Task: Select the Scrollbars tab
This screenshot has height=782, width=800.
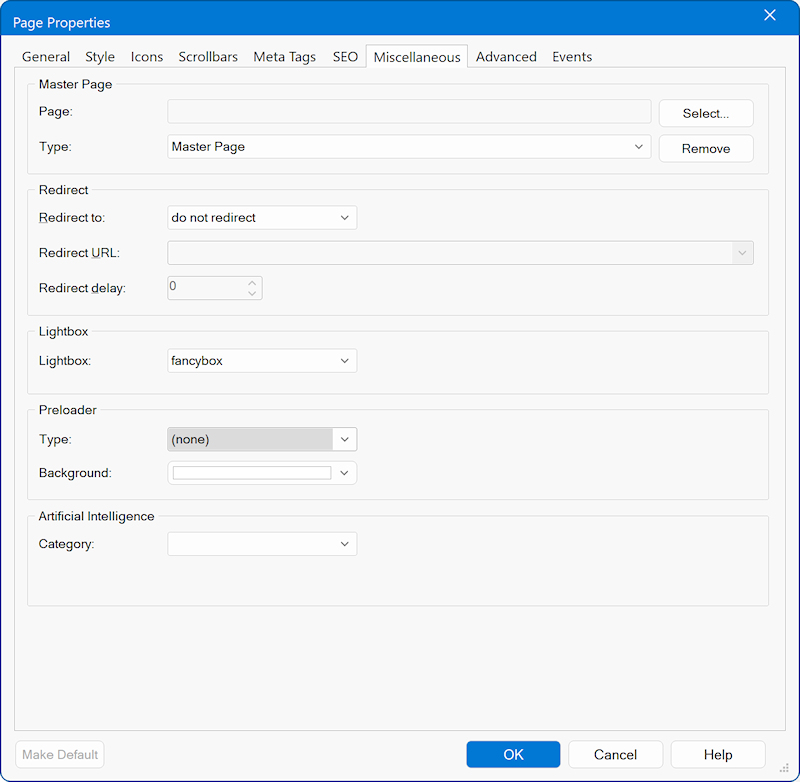Action: pos(208,57)
